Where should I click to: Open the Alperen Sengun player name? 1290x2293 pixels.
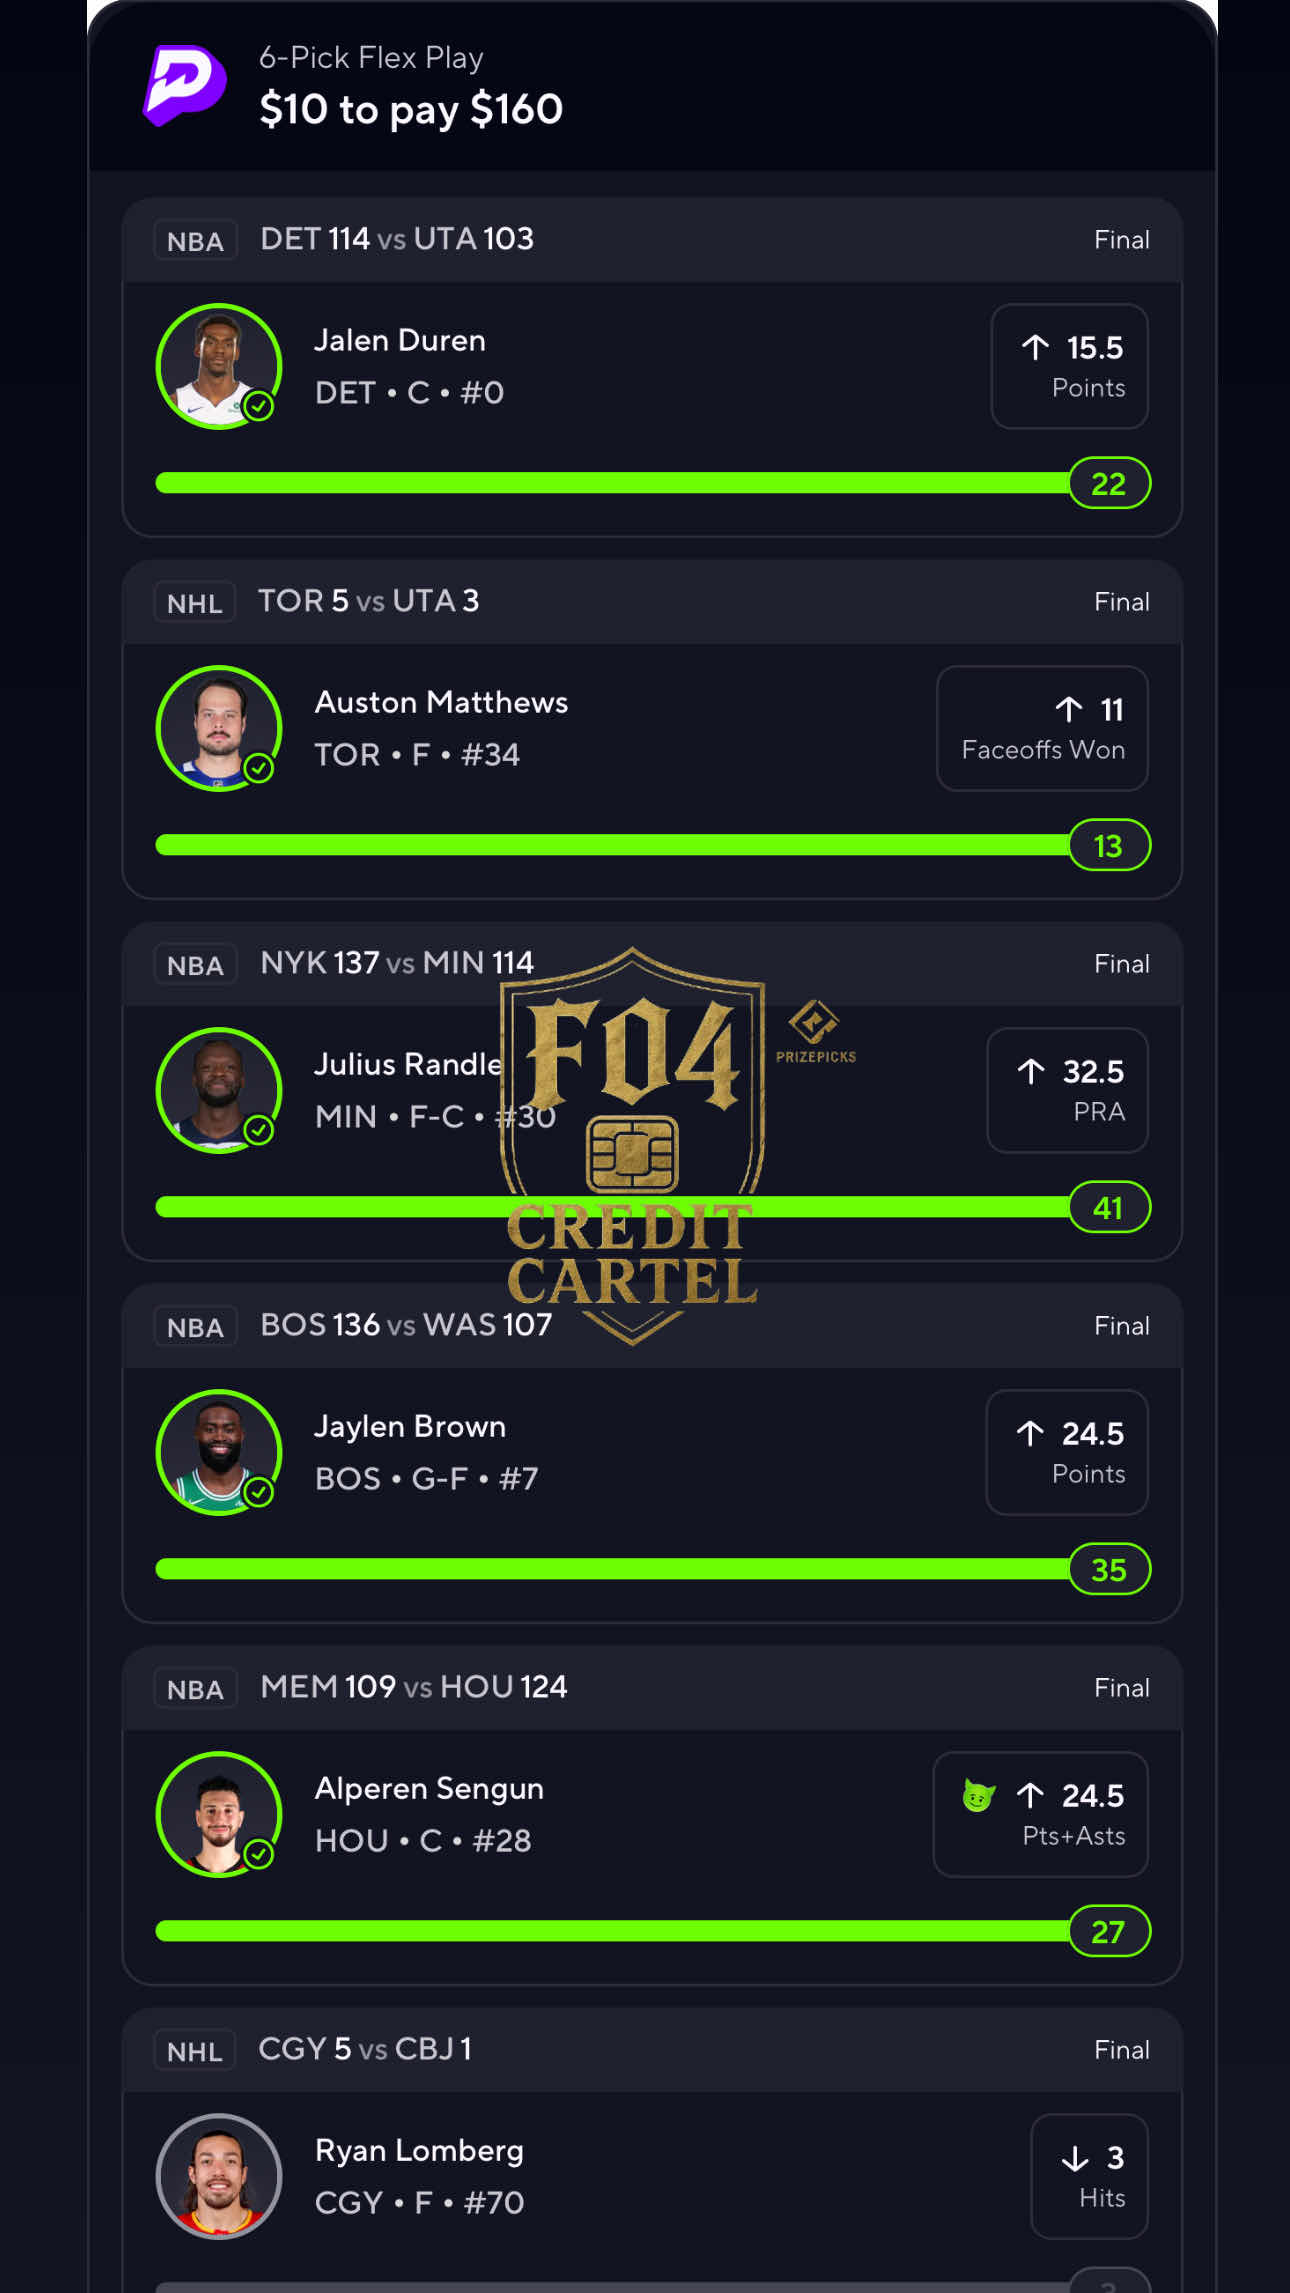tap(429, 1788)
